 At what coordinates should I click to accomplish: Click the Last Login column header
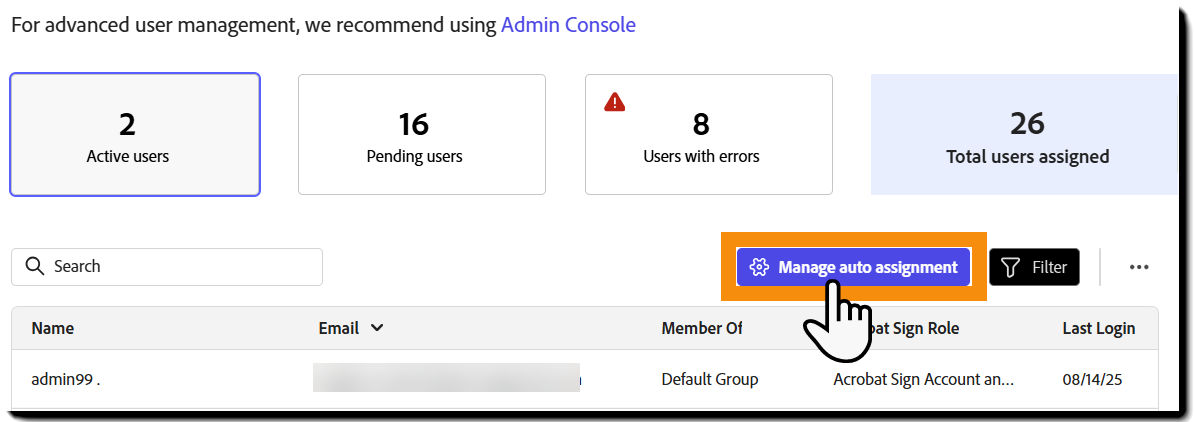click(1098, 328)
